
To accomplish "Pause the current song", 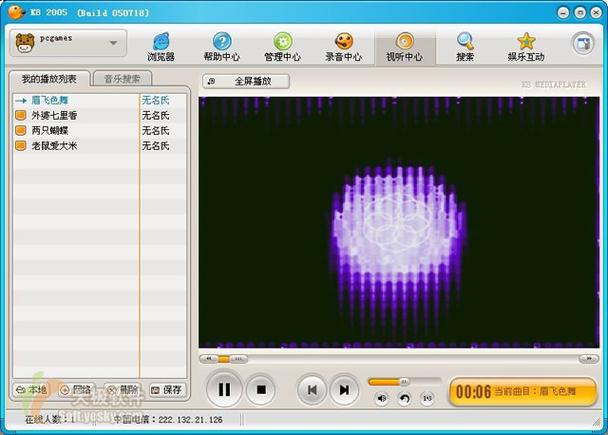I will click(x=224, y=389).
